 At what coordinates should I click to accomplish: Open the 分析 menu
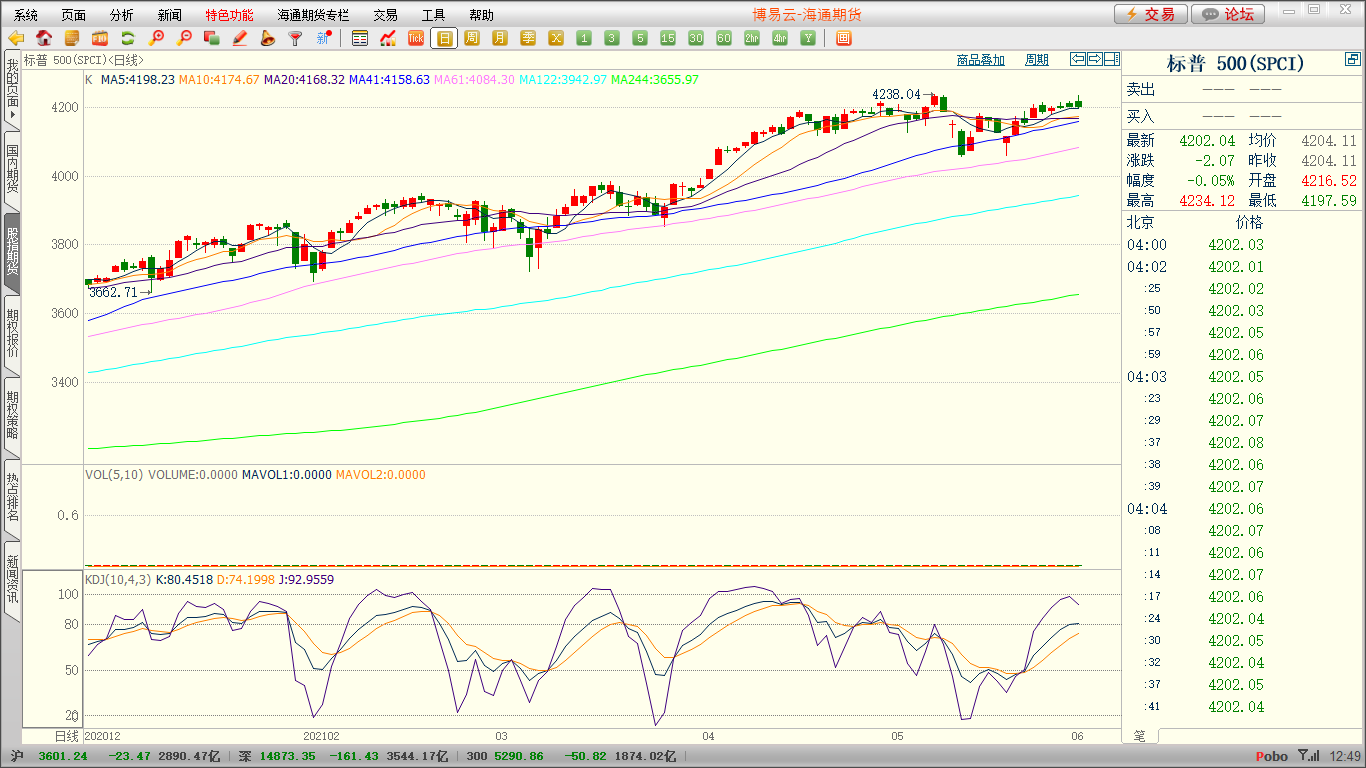point(121,15)
